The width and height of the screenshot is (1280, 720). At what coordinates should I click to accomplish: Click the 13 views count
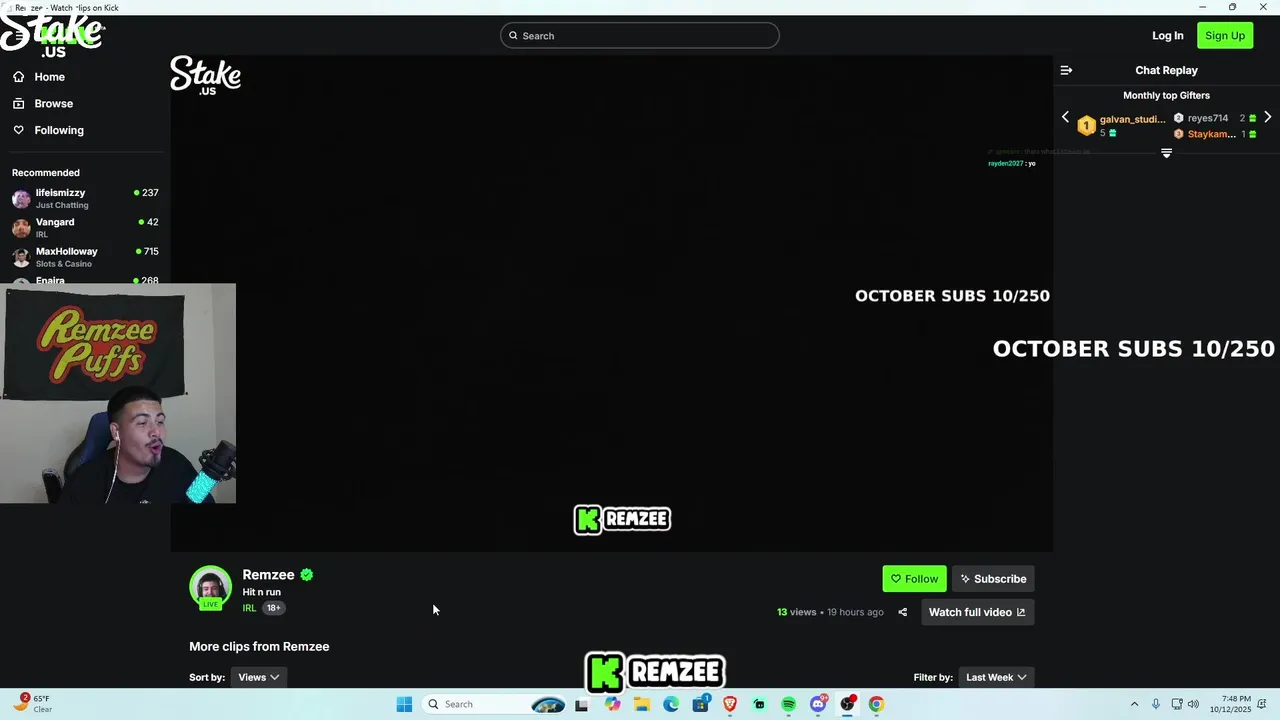(796, 612)
